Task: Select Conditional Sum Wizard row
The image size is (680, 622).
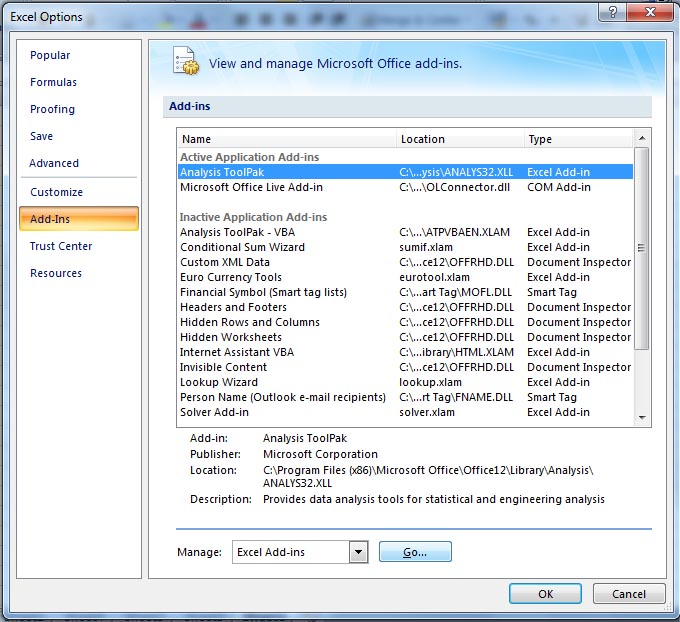Action: pyautogui.click(x=405, y=247)
